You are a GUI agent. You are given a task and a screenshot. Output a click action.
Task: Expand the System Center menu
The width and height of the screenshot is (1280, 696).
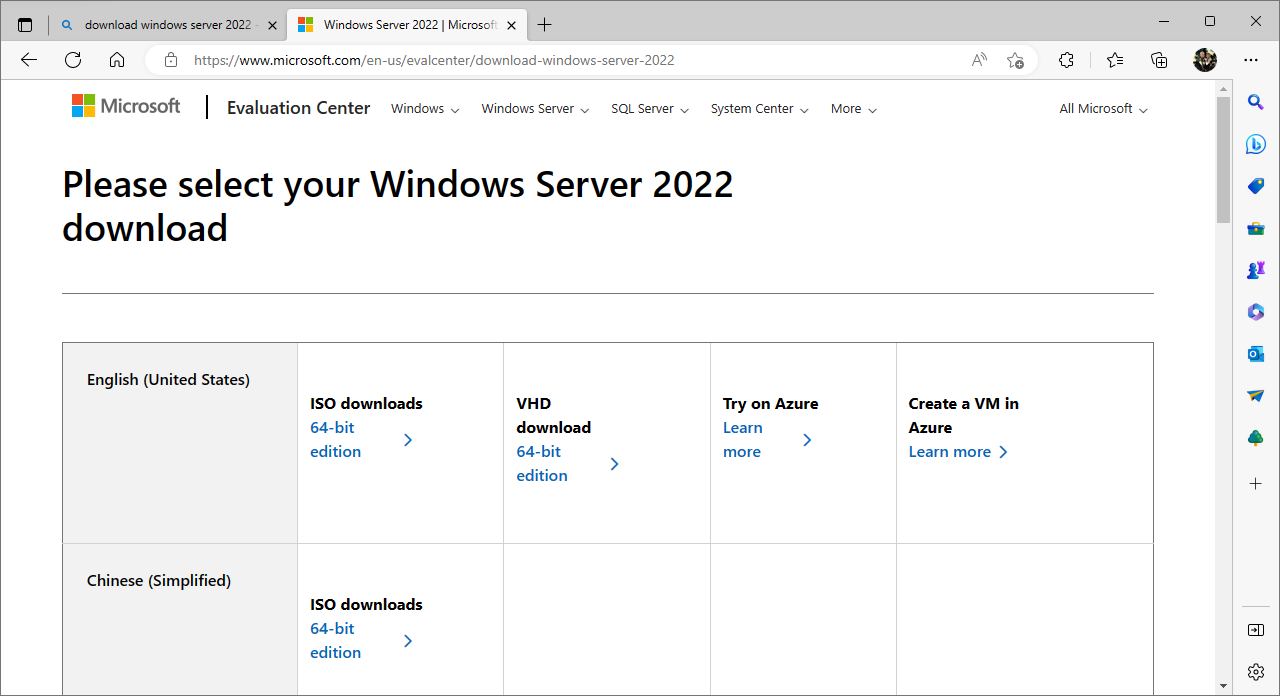coord(759,109)
